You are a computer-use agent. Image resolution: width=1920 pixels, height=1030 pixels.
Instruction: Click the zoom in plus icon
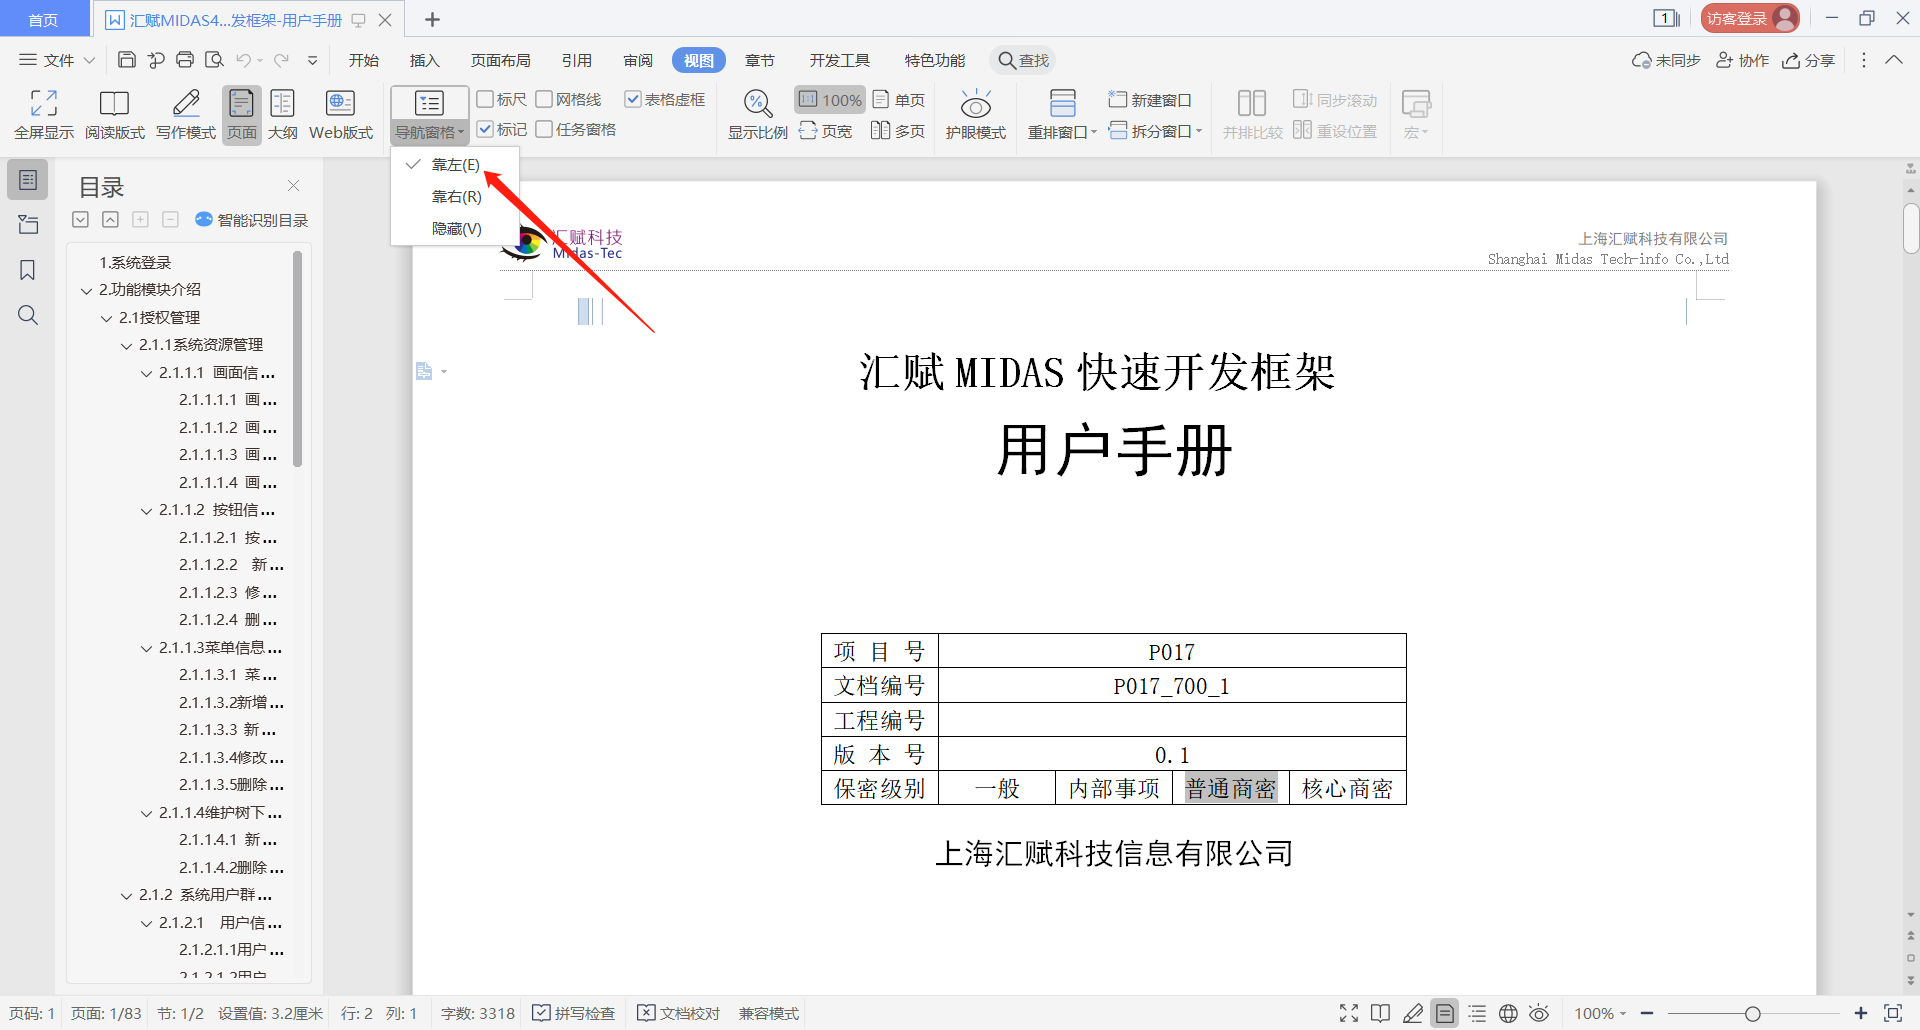(x=1861, y=1014)
